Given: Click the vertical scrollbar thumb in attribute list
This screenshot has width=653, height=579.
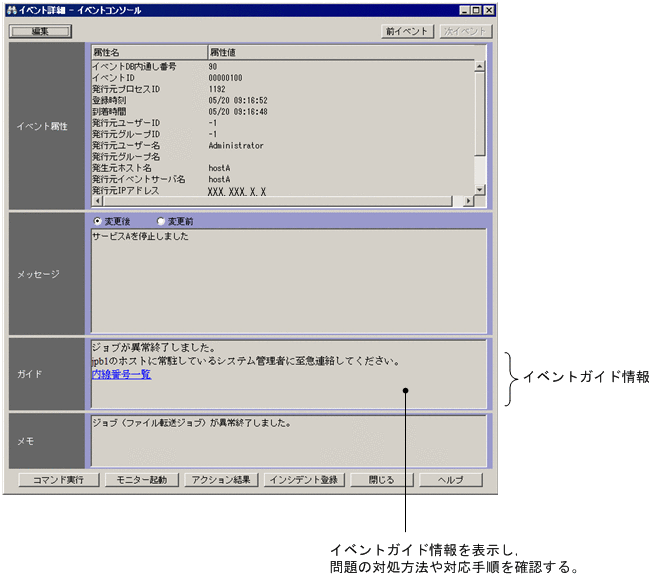Looking at the screenshot, I should [480, 113].
